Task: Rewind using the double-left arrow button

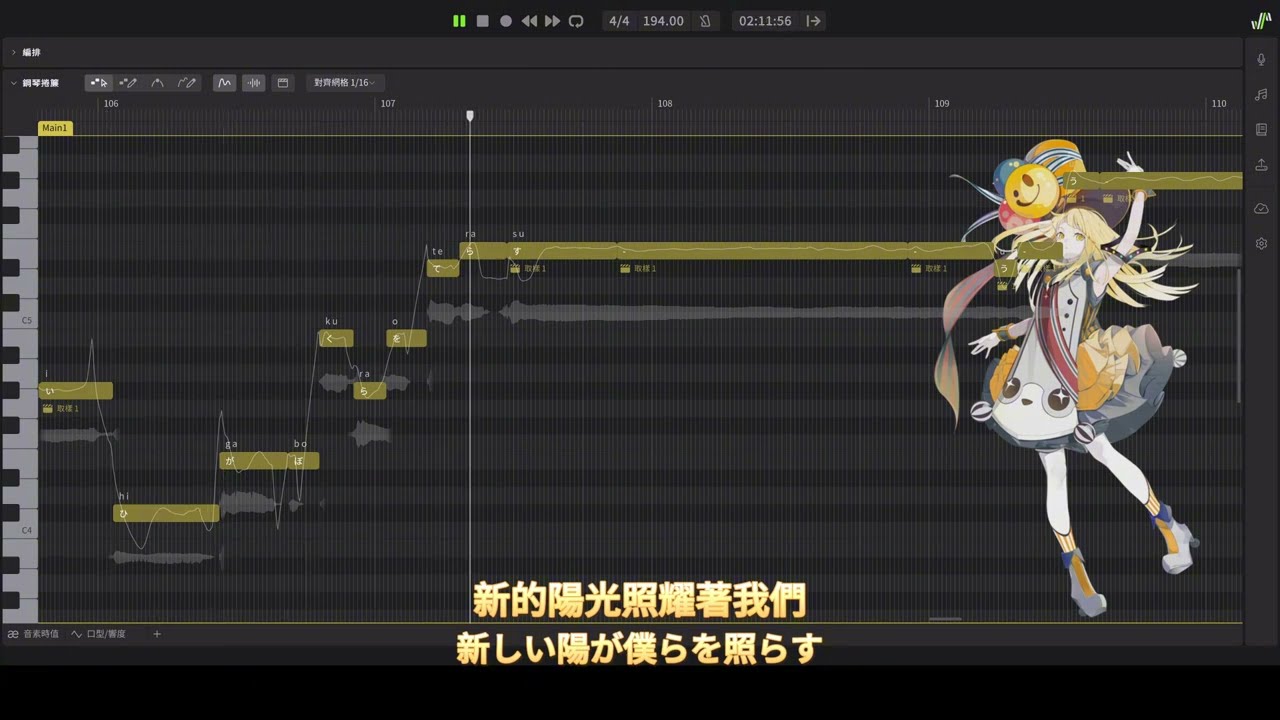Action: coord(529,21)
